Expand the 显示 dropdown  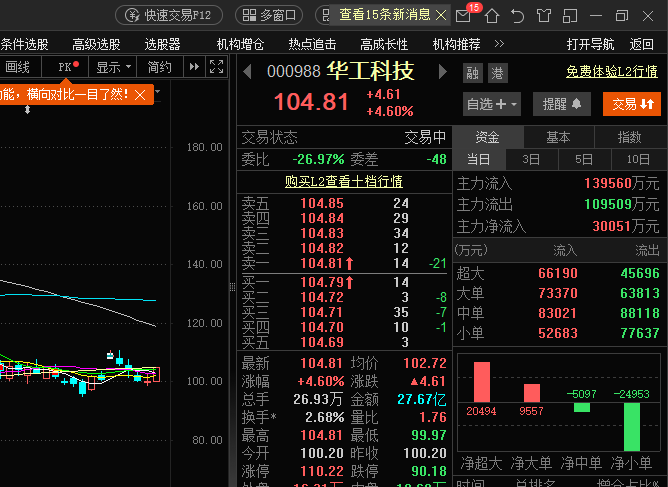[x=113, y=67]
